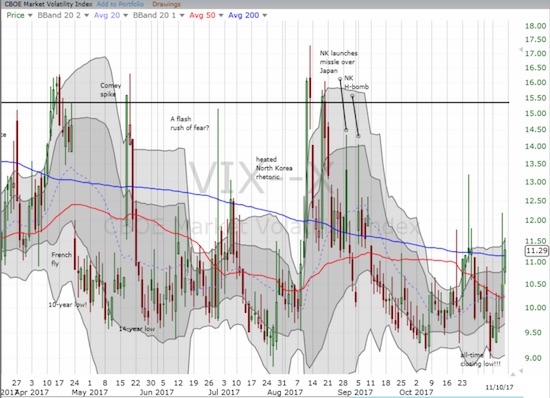Select the horizontal line drawing near 15.50
Screen dimensions: 550x398
[x=255, y=102]
